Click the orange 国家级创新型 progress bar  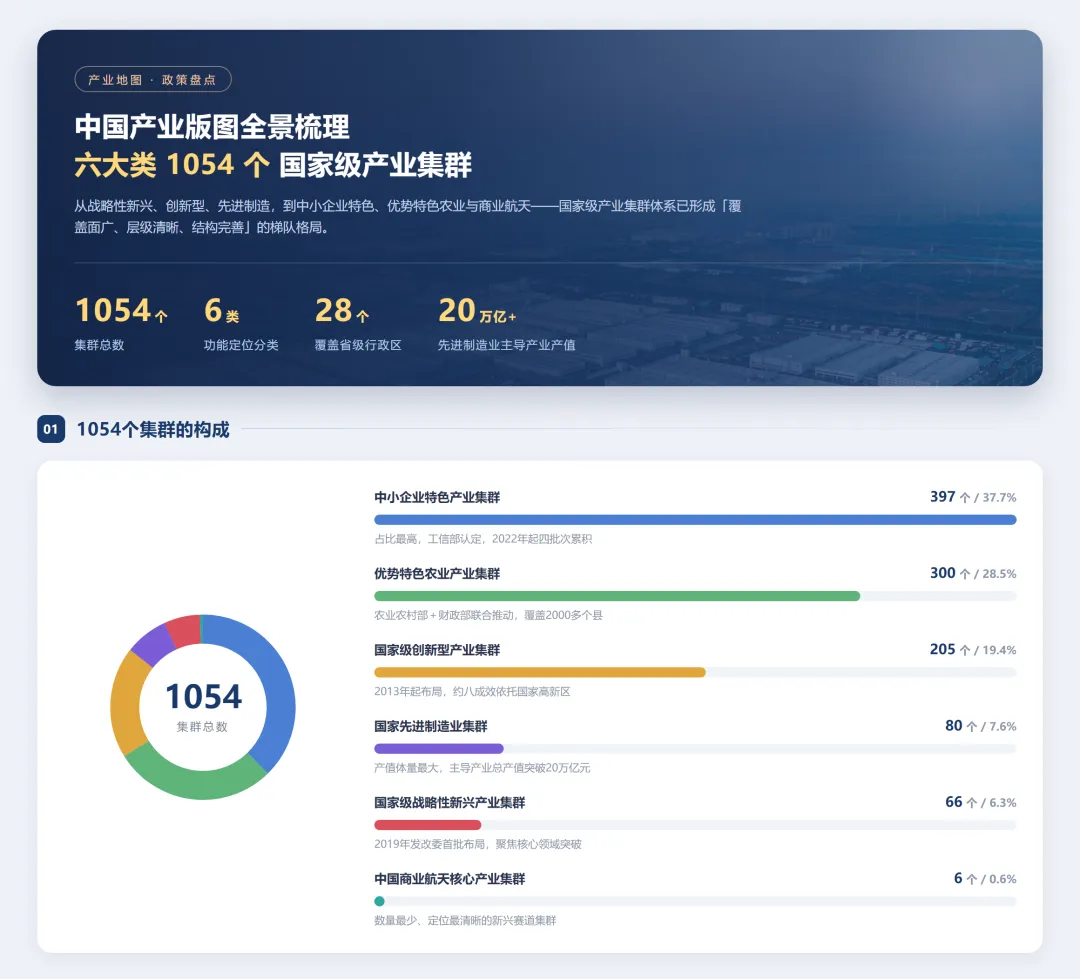pyautogui.click(x=540, y=673)
